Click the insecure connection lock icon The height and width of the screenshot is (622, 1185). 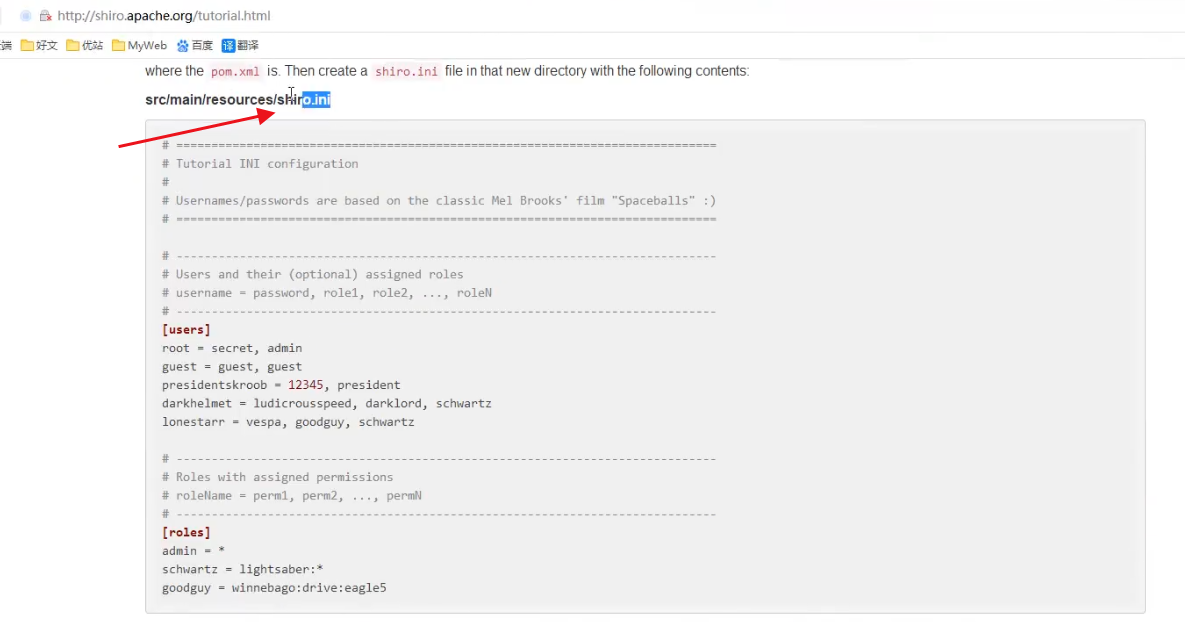(x=45, y=16)
